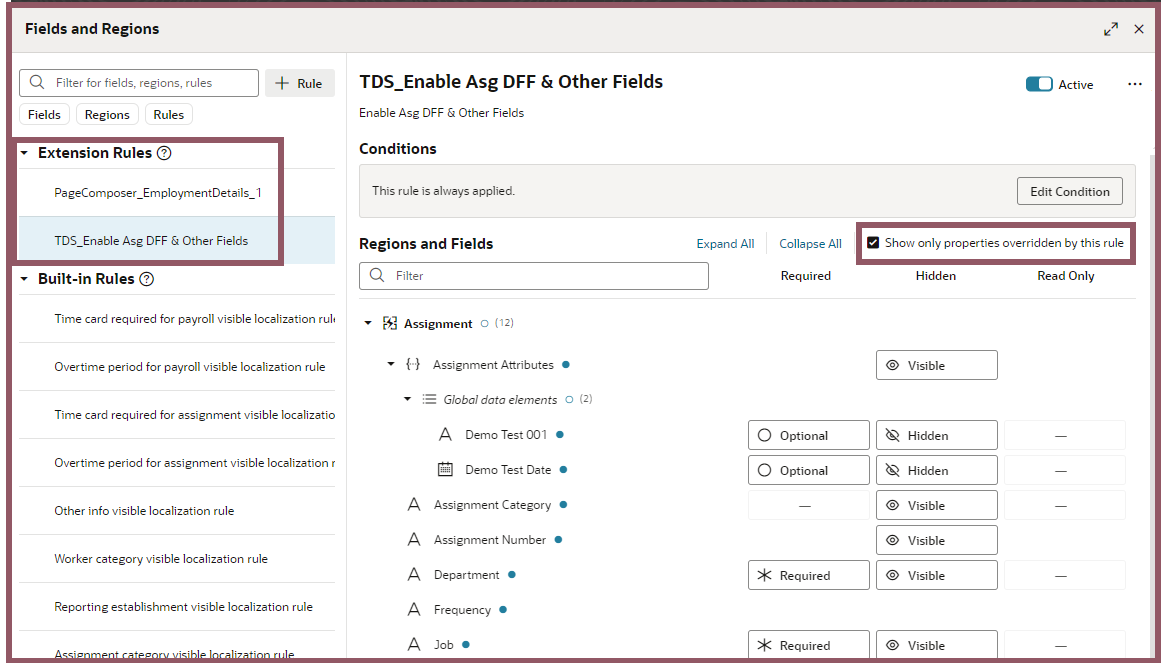
Task: Uncheck Show only properties overridden by this rule
Action: 873,243
